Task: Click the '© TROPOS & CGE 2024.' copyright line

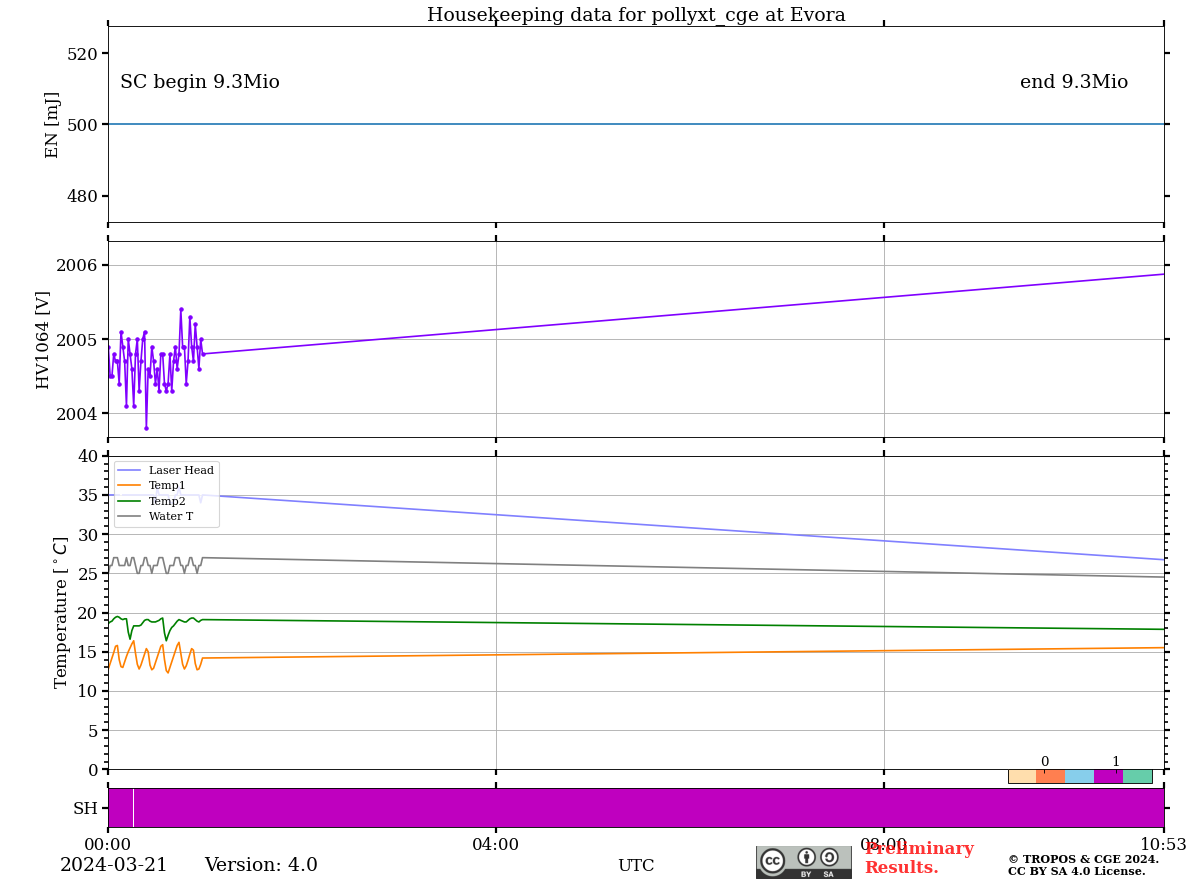Action: coord(1083,859)
